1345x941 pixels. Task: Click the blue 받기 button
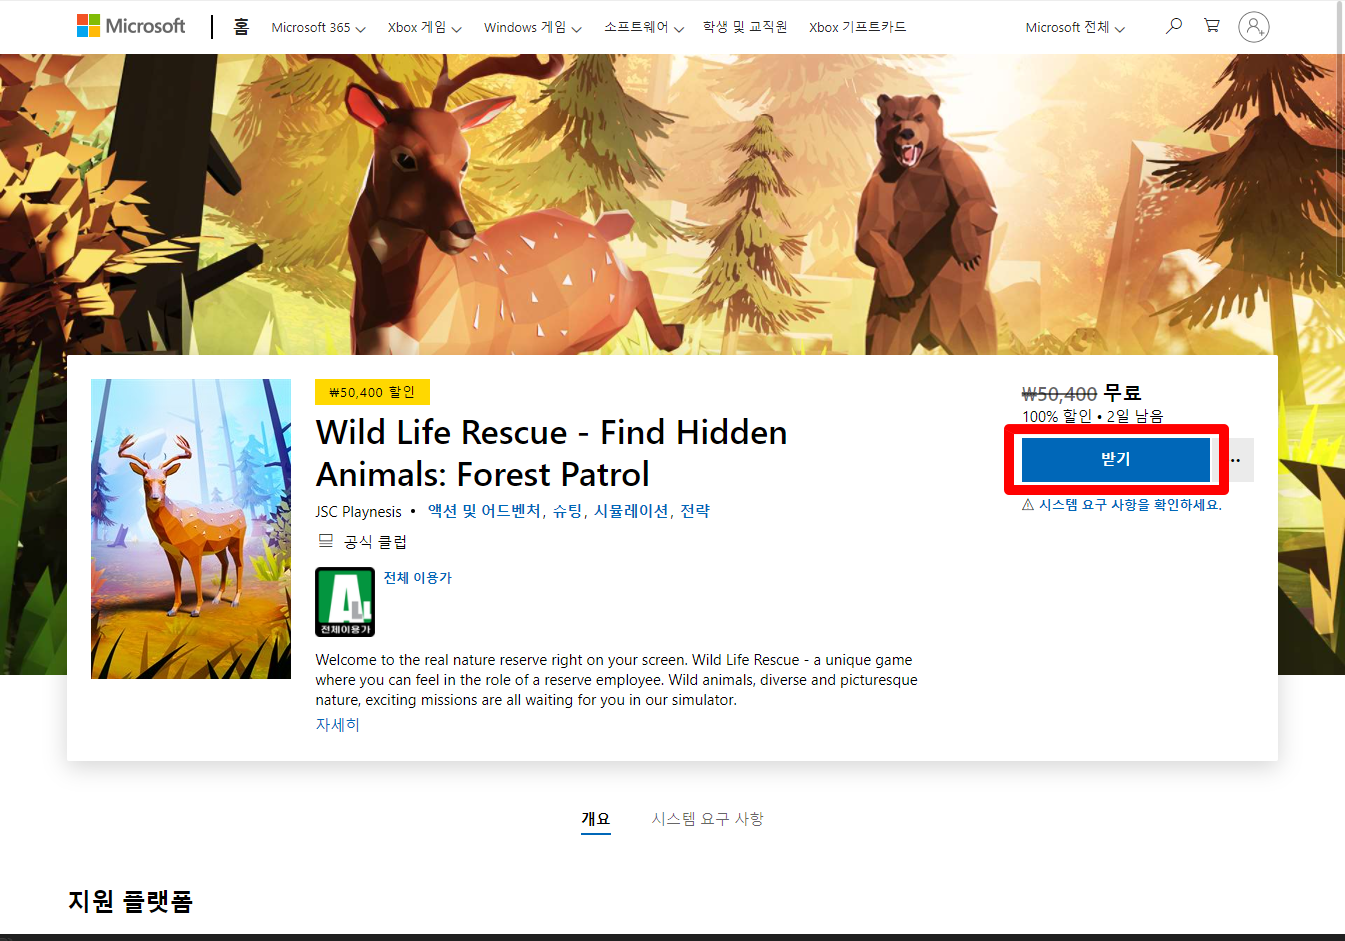[x=1116, y=459]
